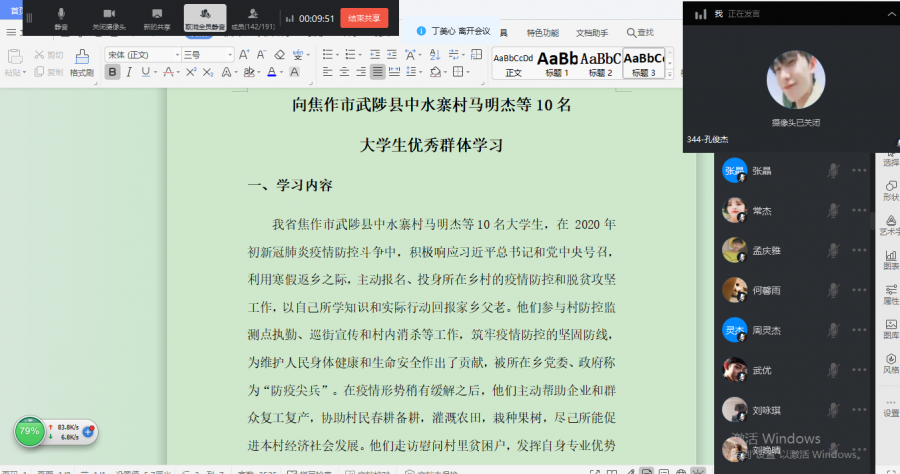Image resolution: width=900 pixels, height=474 pixels.
Task: Click the Copy (复制) button
Action: point(49,72)
